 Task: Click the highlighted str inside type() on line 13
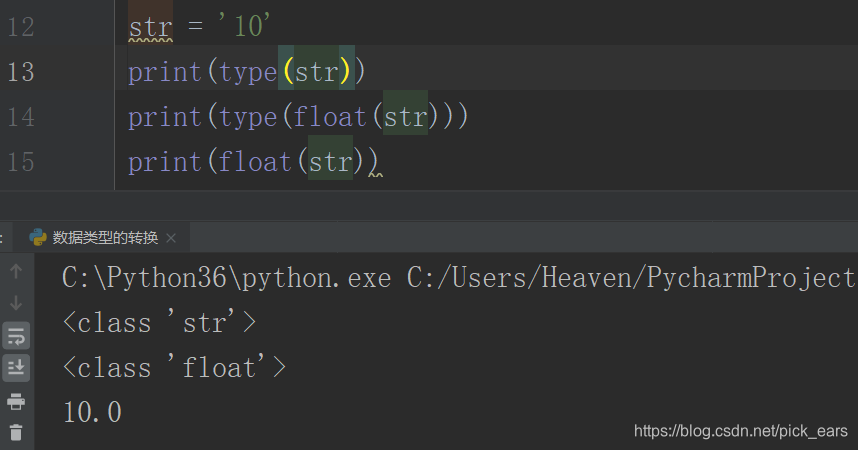click(317, 72)
